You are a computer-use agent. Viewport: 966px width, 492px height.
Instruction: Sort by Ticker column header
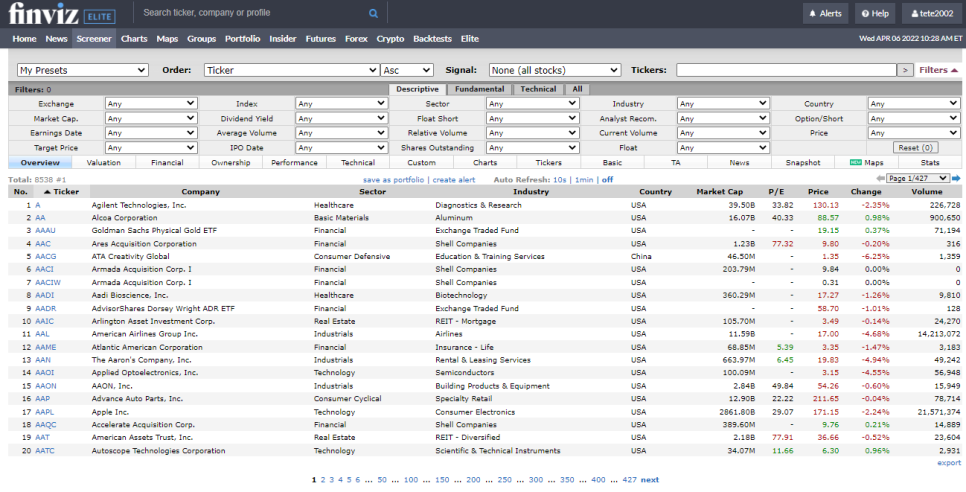coord(61,192)
